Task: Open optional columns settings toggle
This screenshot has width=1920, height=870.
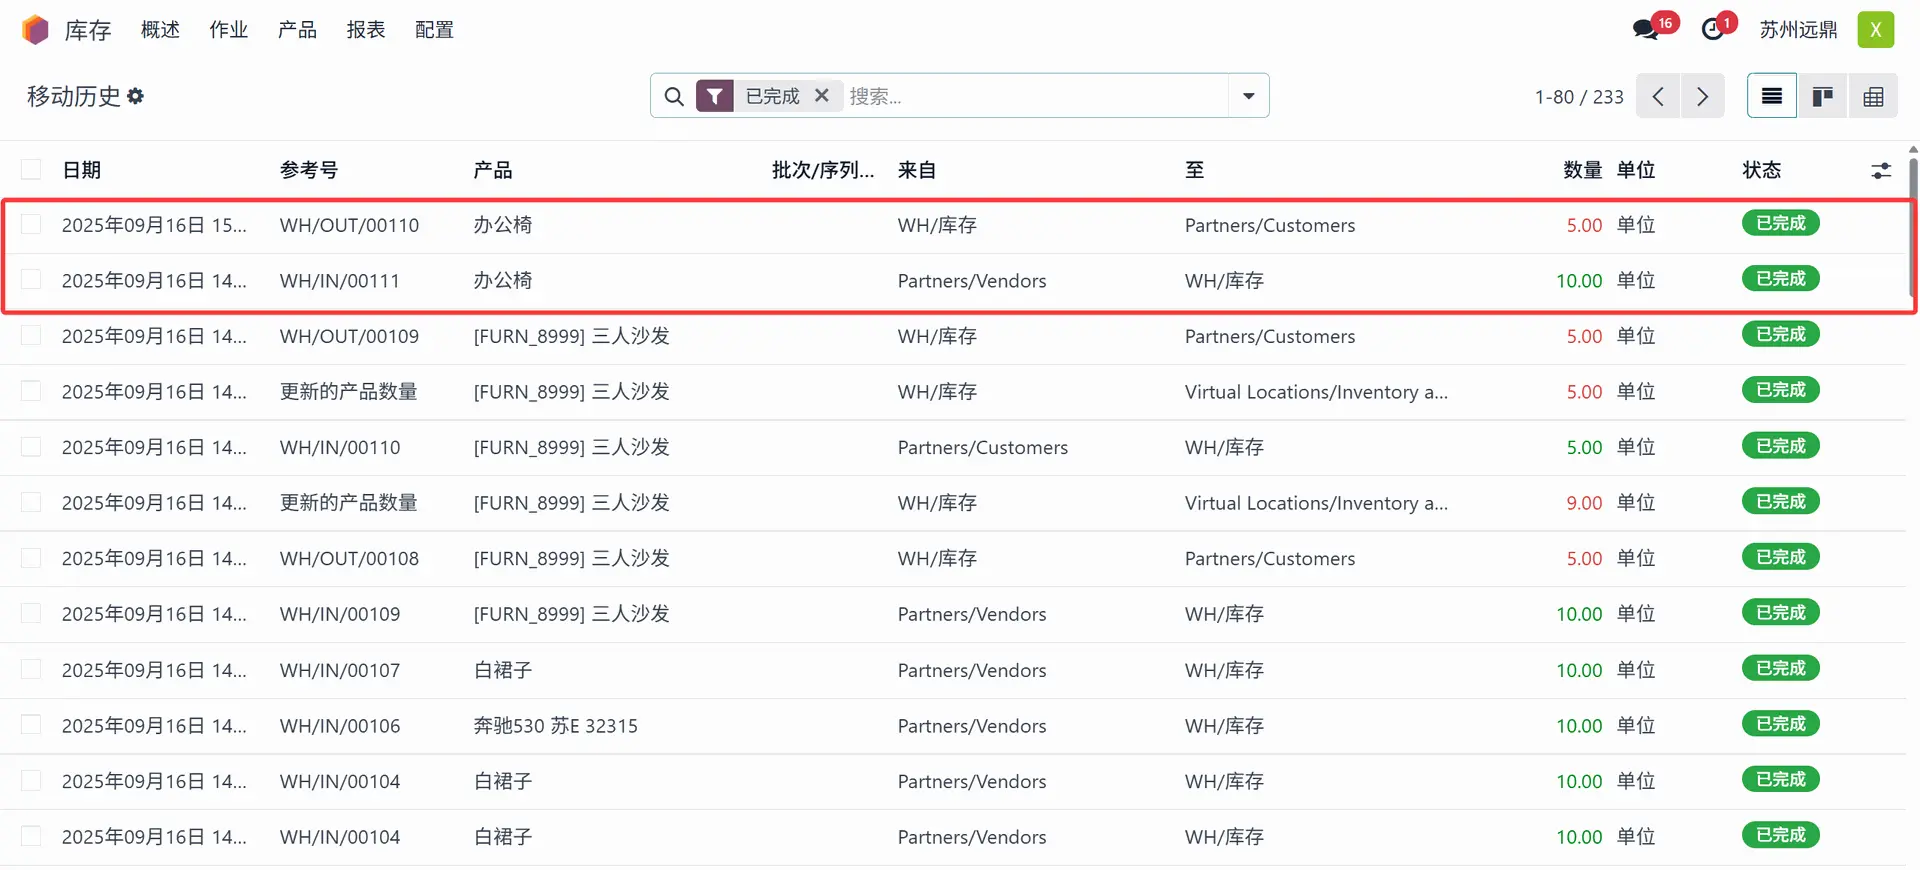Action: click(x=1880, y=171)
